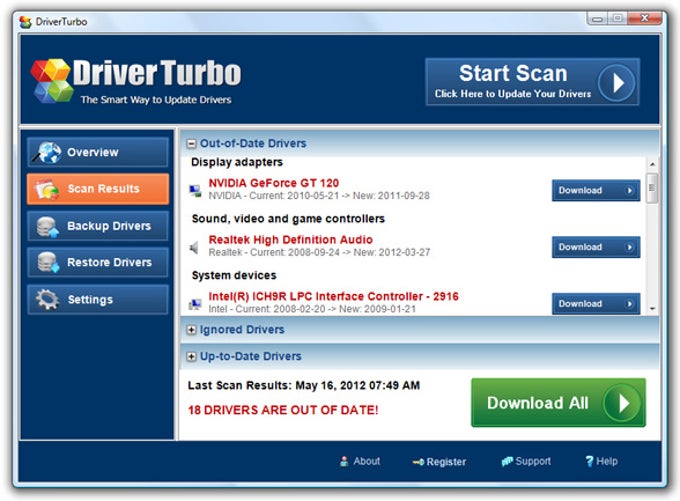Select the NVIDIA GeForce GT 120 entry
Image resolution: width=680 pixels, height=501 pixels.
click(x=274, y=183)
